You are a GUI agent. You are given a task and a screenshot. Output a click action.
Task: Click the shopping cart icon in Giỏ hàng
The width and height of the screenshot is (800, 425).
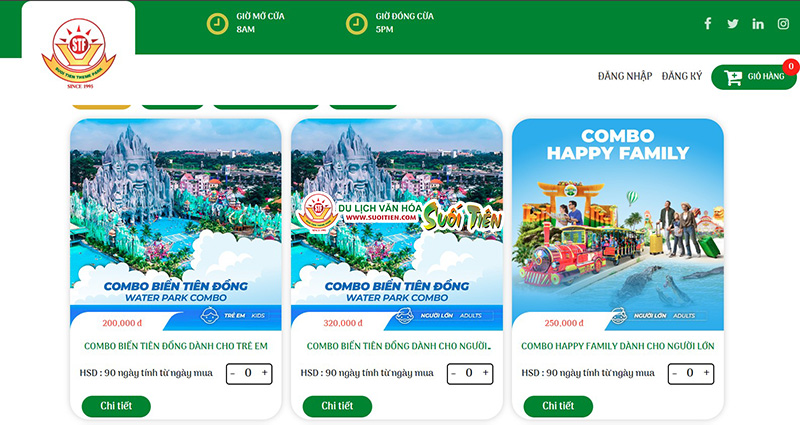point(733,78)
